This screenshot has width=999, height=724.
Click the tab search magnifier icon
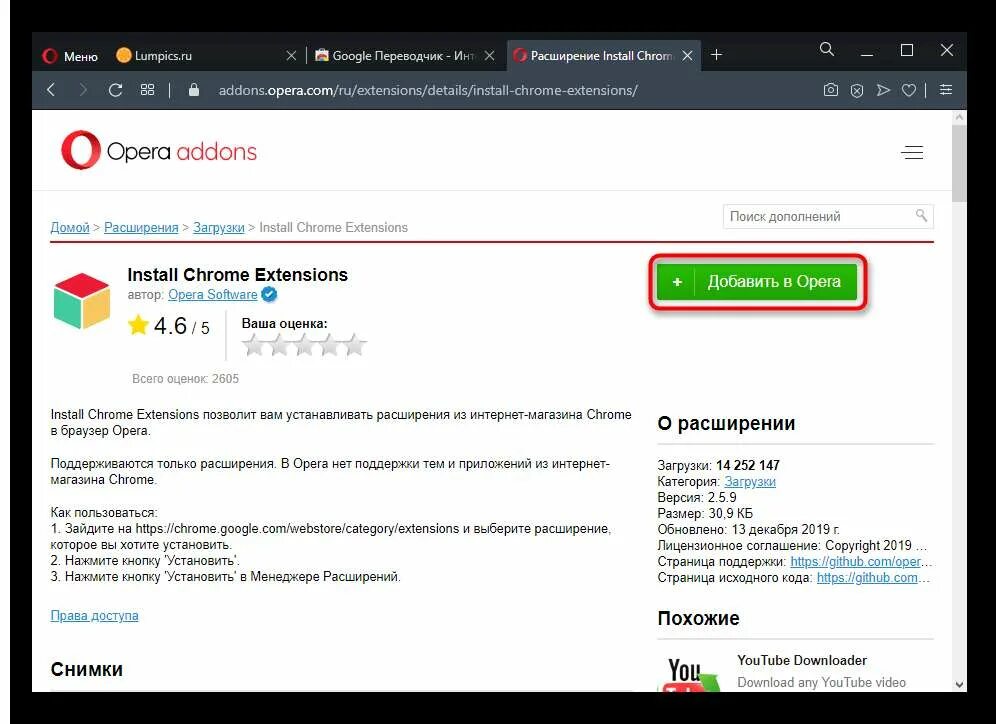827,49
